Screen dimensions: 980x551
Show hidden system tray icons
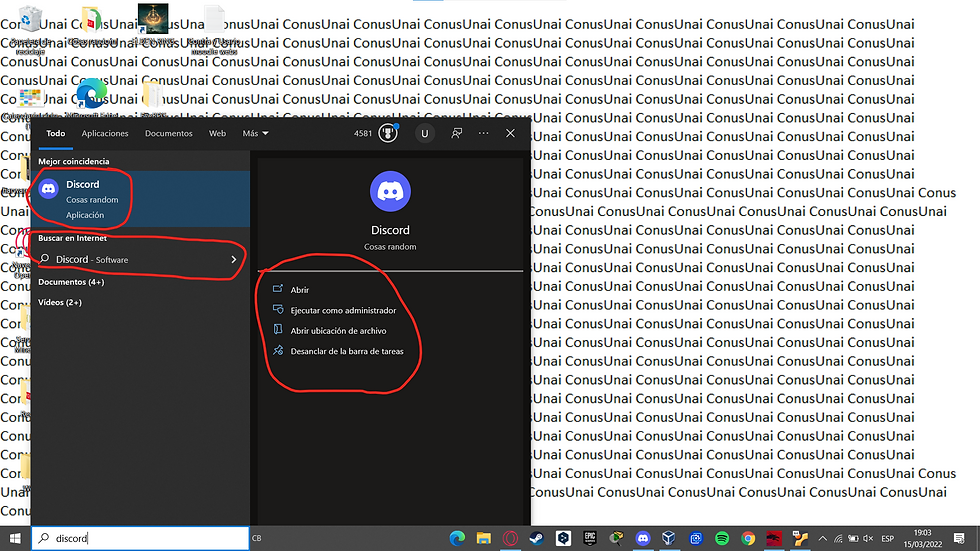click(x=822, y=539)
